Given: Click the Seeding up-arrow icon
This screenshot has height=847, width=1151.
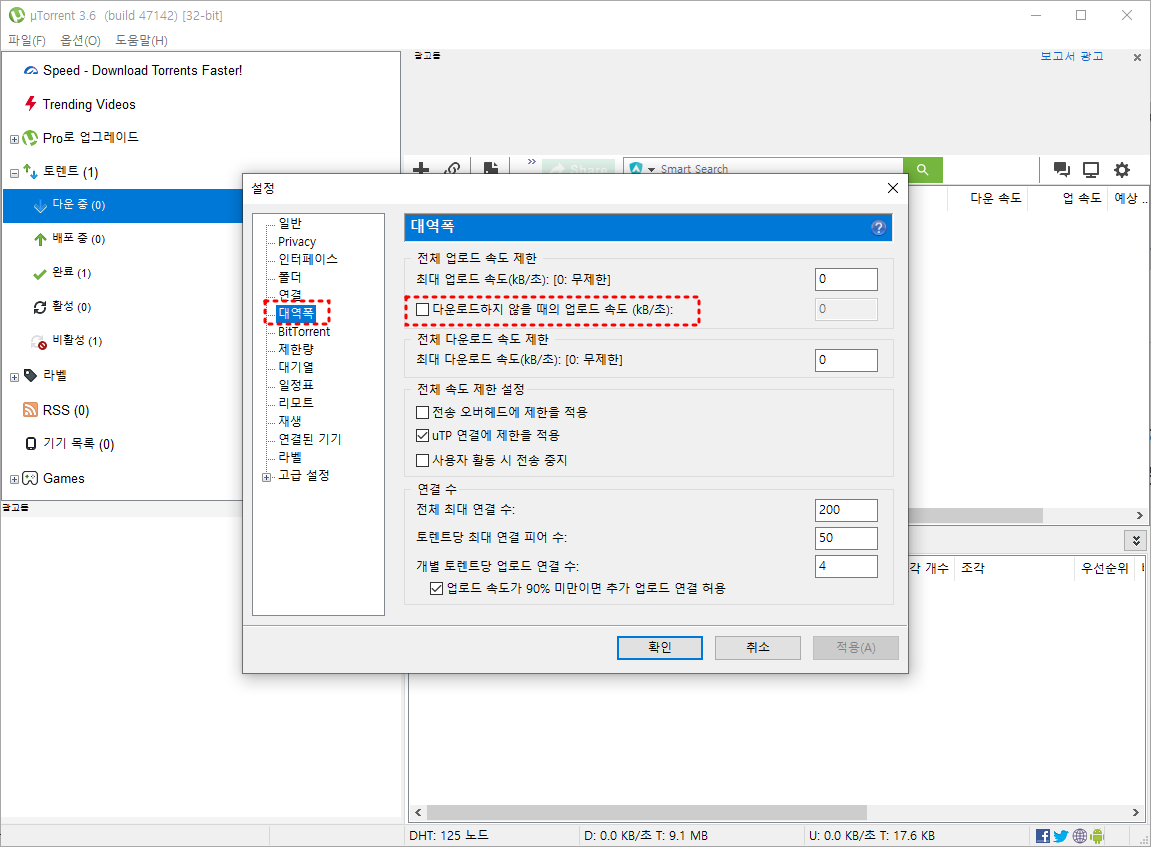Looking at the screenshot, I should 40,239.
